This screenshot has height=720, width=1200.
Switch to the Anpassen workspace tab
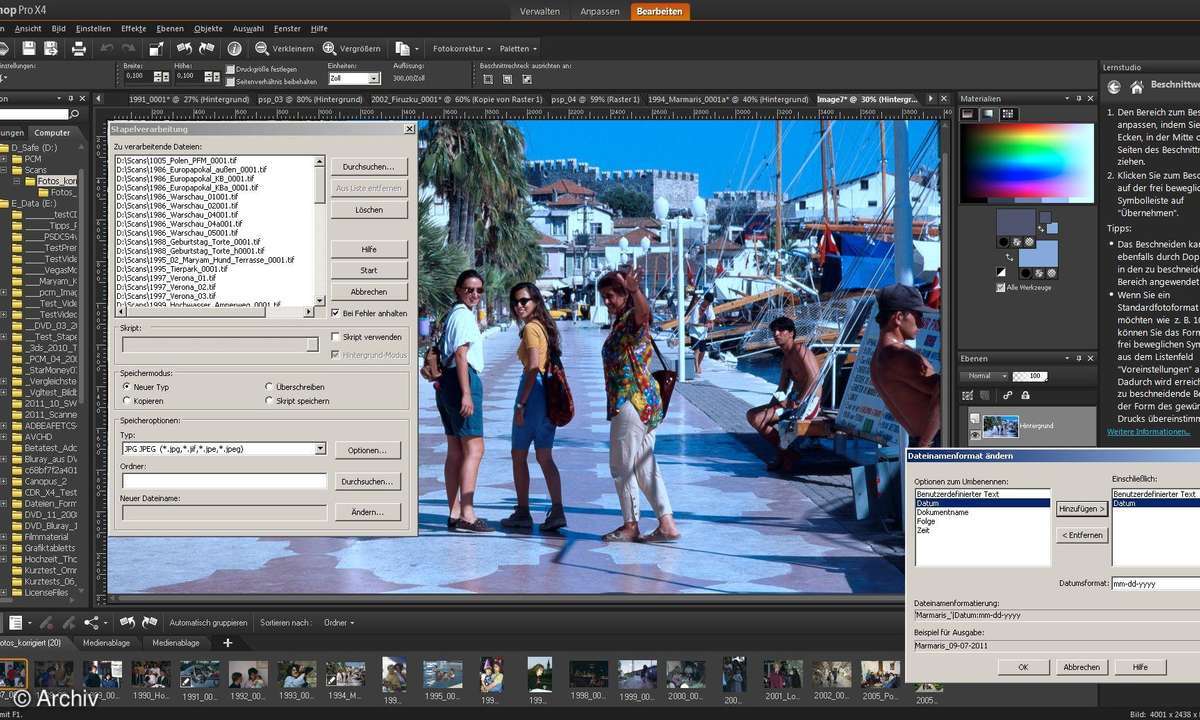599,11
